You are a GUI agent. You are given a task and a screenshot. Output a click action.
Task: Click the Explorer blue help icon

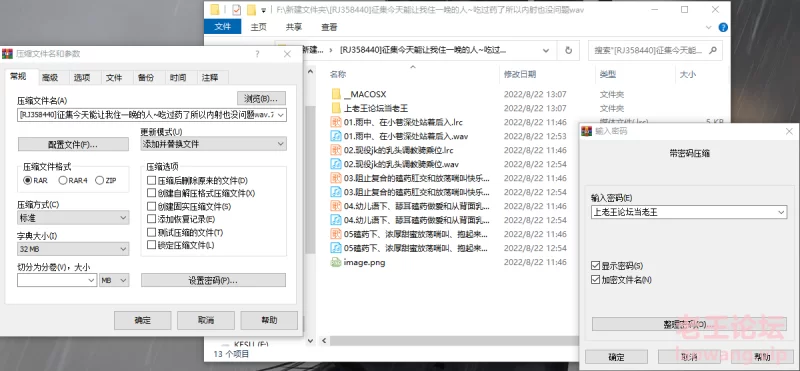pyautogui.click(x=722, y=27)
